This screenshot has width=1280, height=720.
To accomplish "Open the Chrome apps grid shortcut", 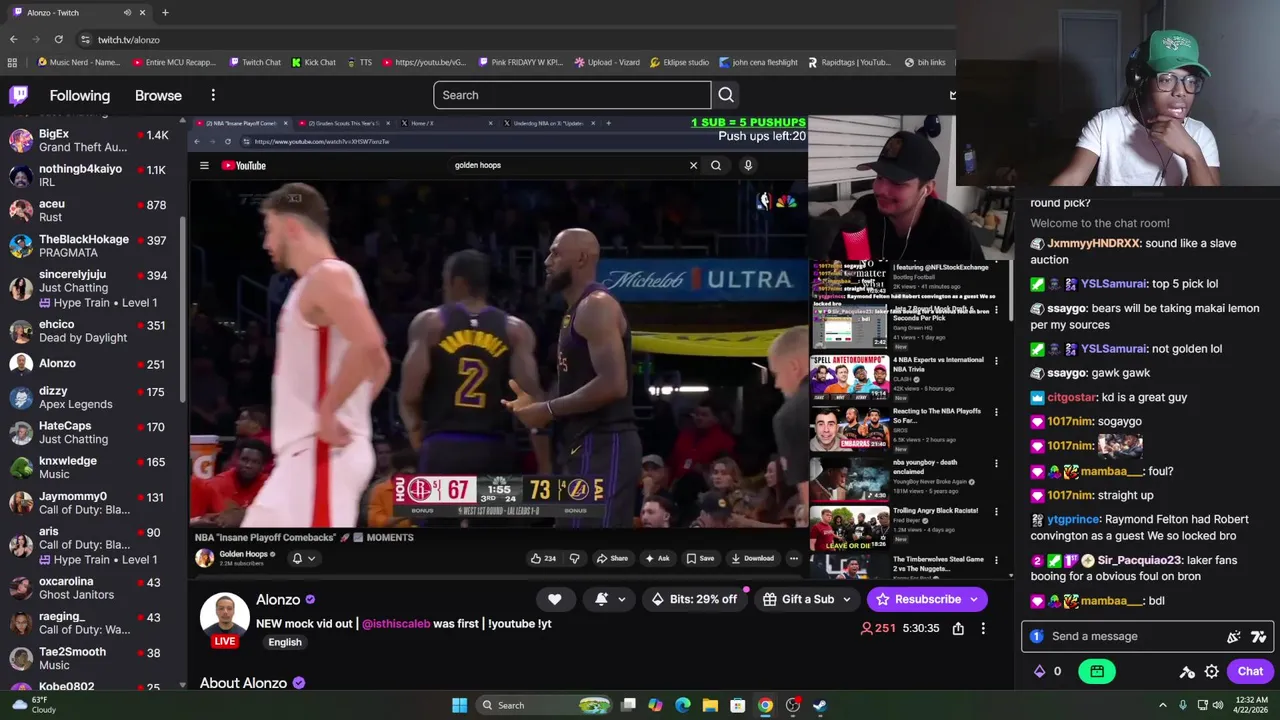I will point(12,63).
